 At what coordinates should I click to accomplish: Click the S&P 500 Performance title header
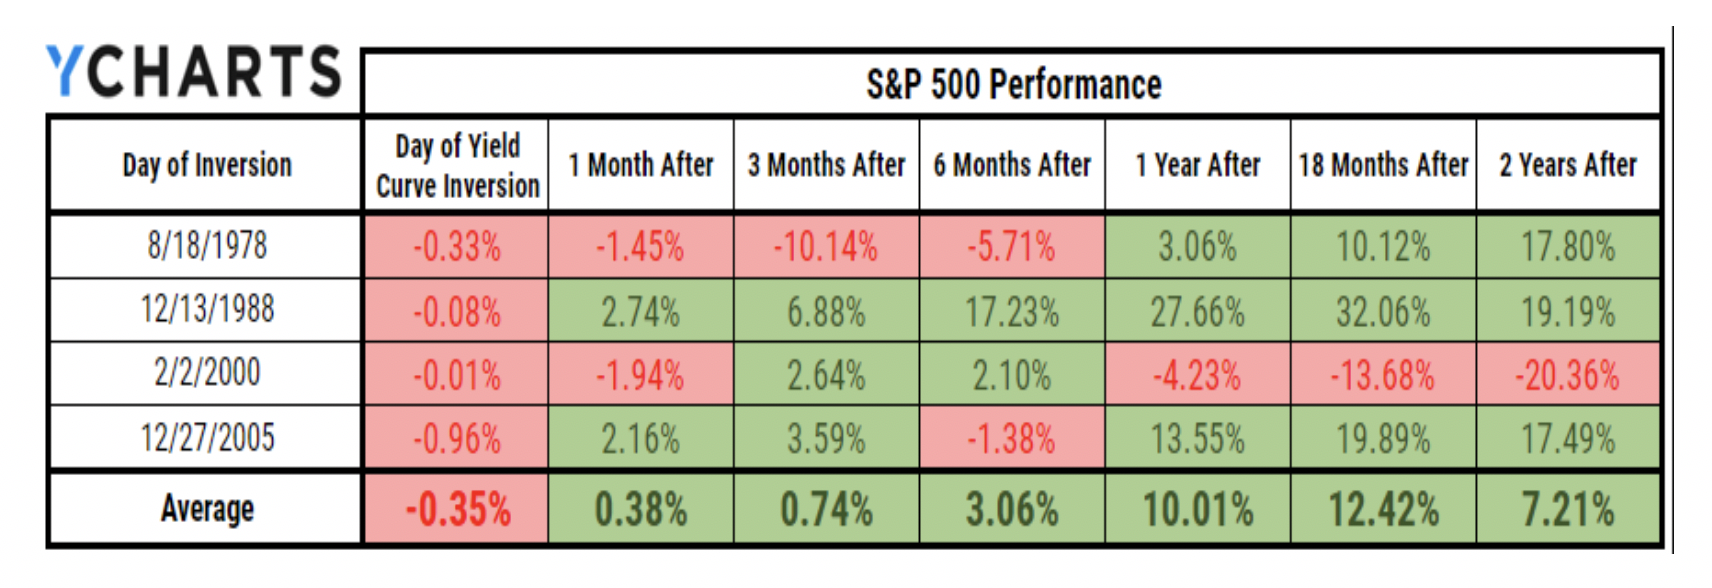1013,85
